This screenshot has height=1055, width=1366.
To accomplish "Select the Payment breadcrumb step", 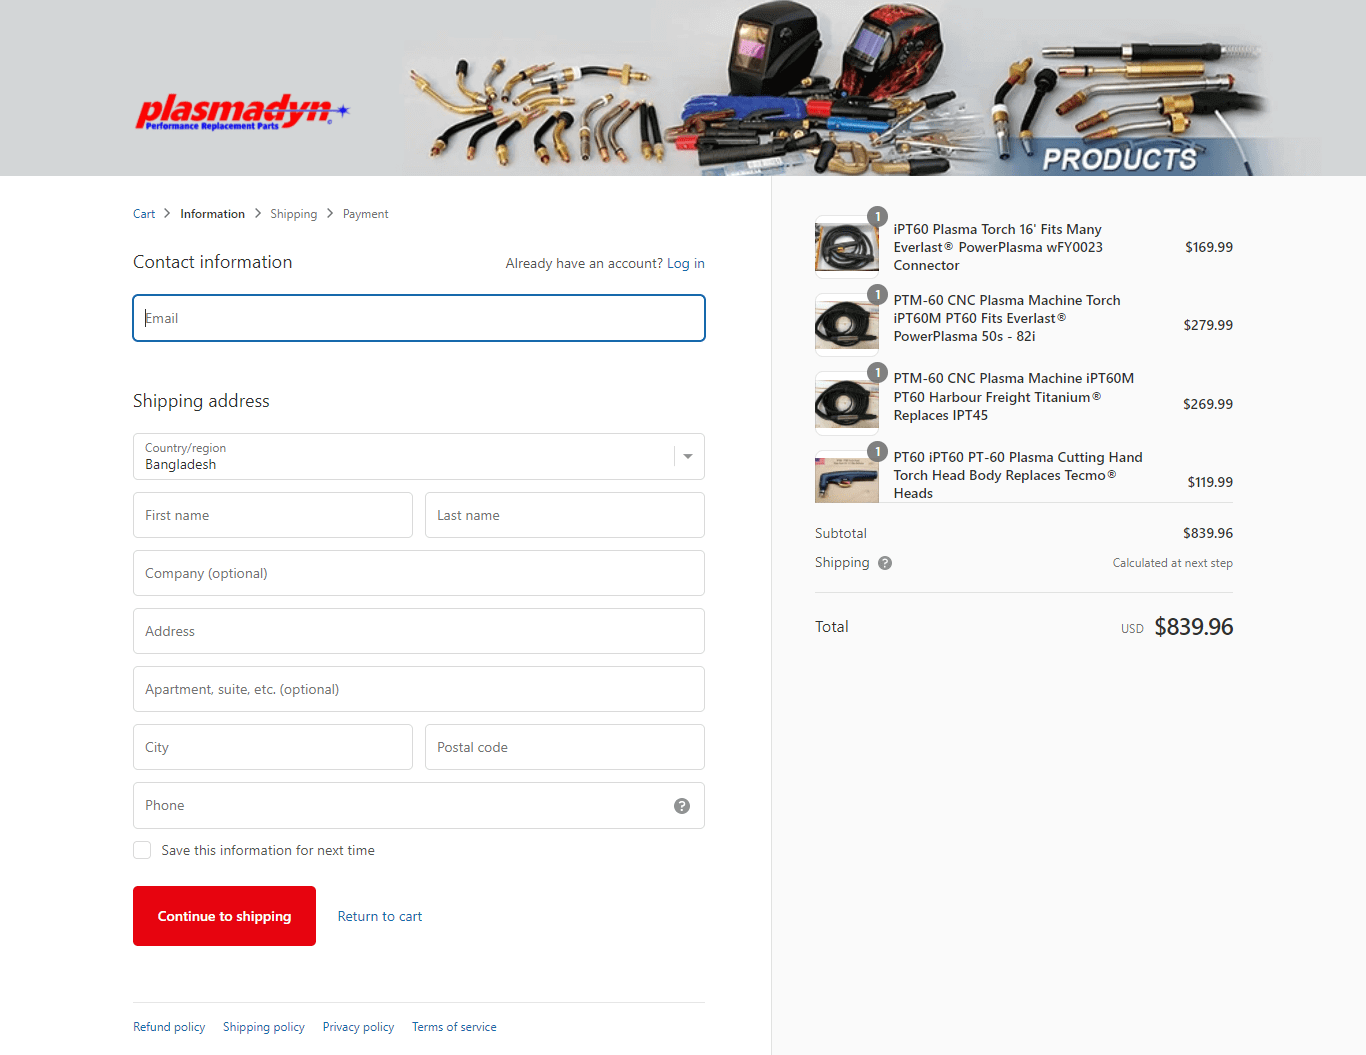I will 365,214.
